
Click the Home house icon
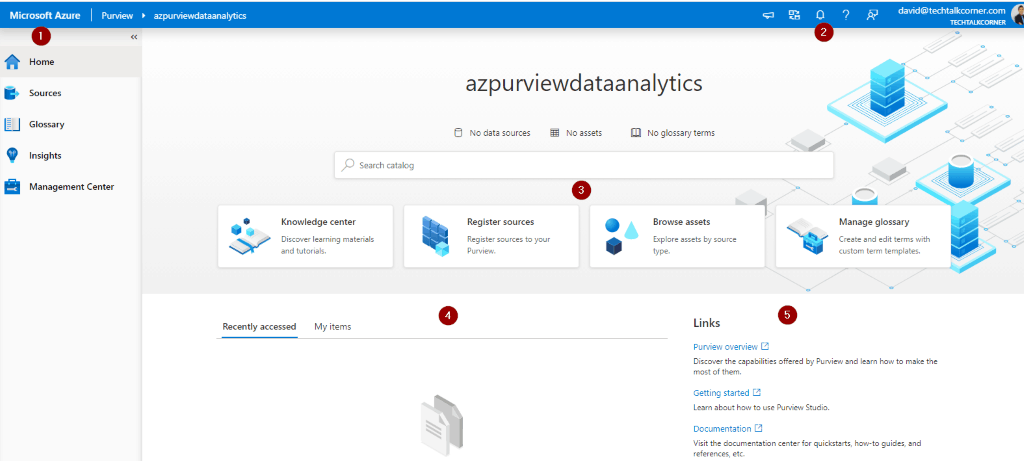click(12, 62)
